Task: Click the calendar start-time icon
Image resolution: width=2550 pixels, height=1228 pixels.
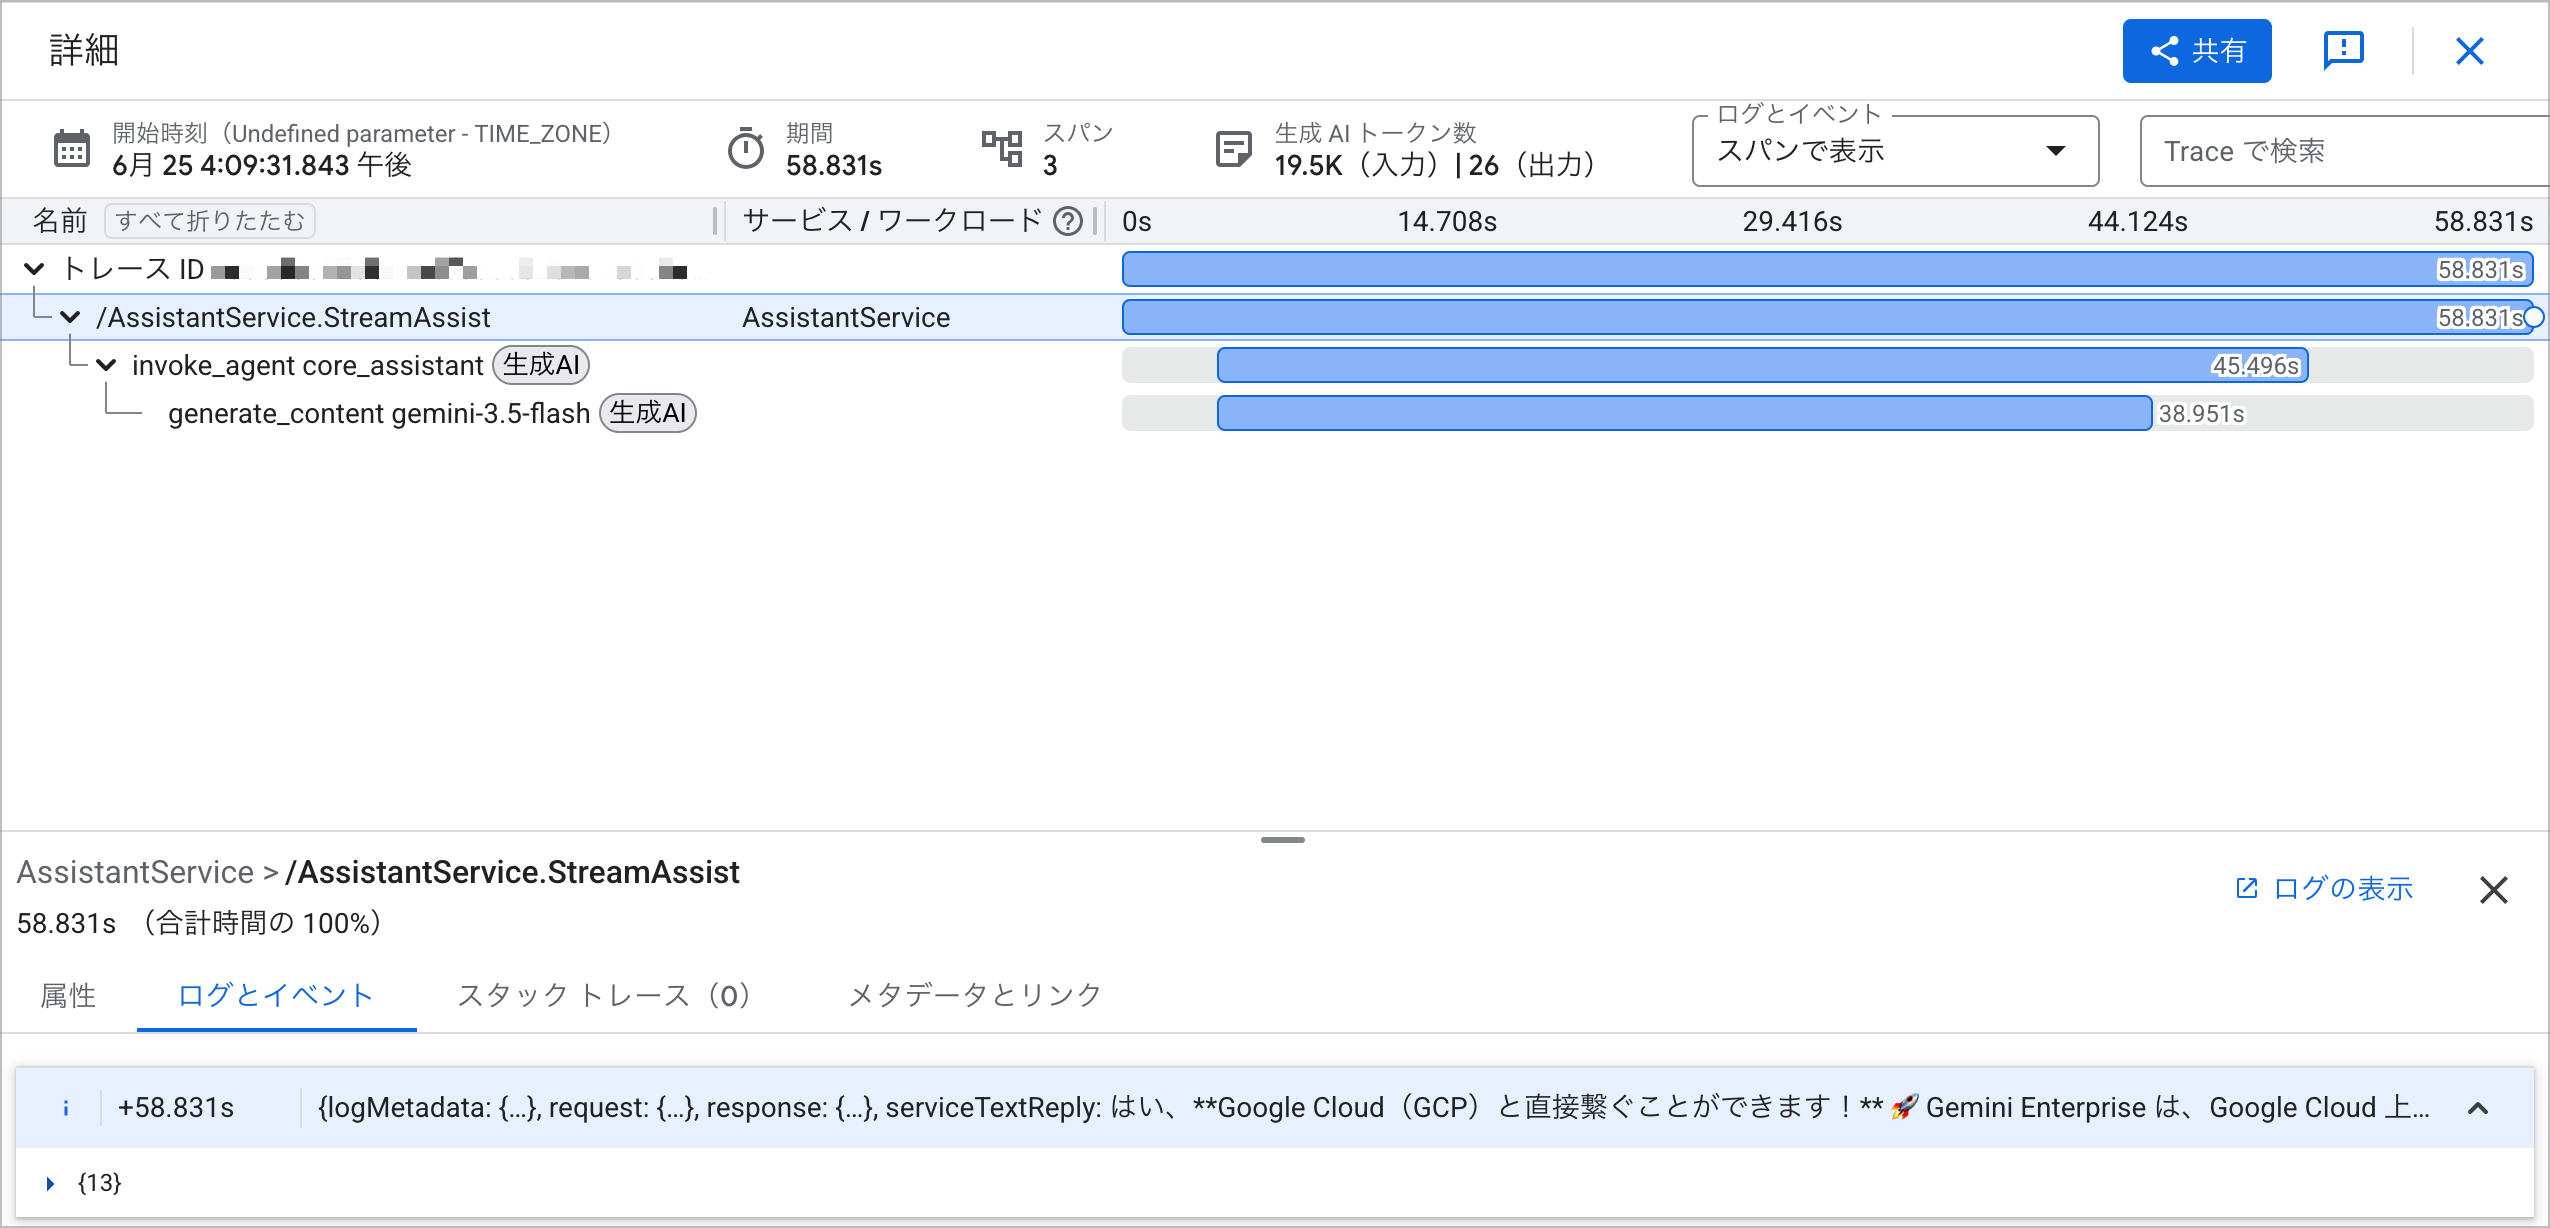Action: pyautogui.click(x=71, y=149)
